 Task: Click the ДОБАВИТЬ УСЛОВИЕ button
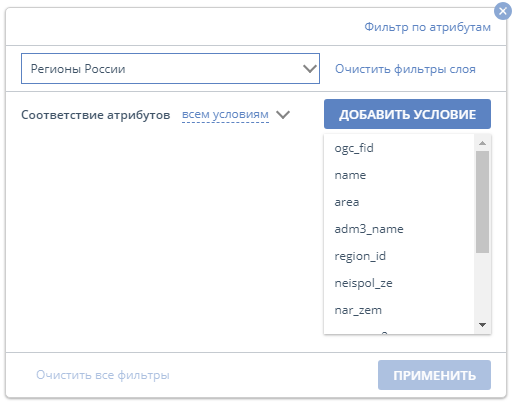(x=407, y=114)
